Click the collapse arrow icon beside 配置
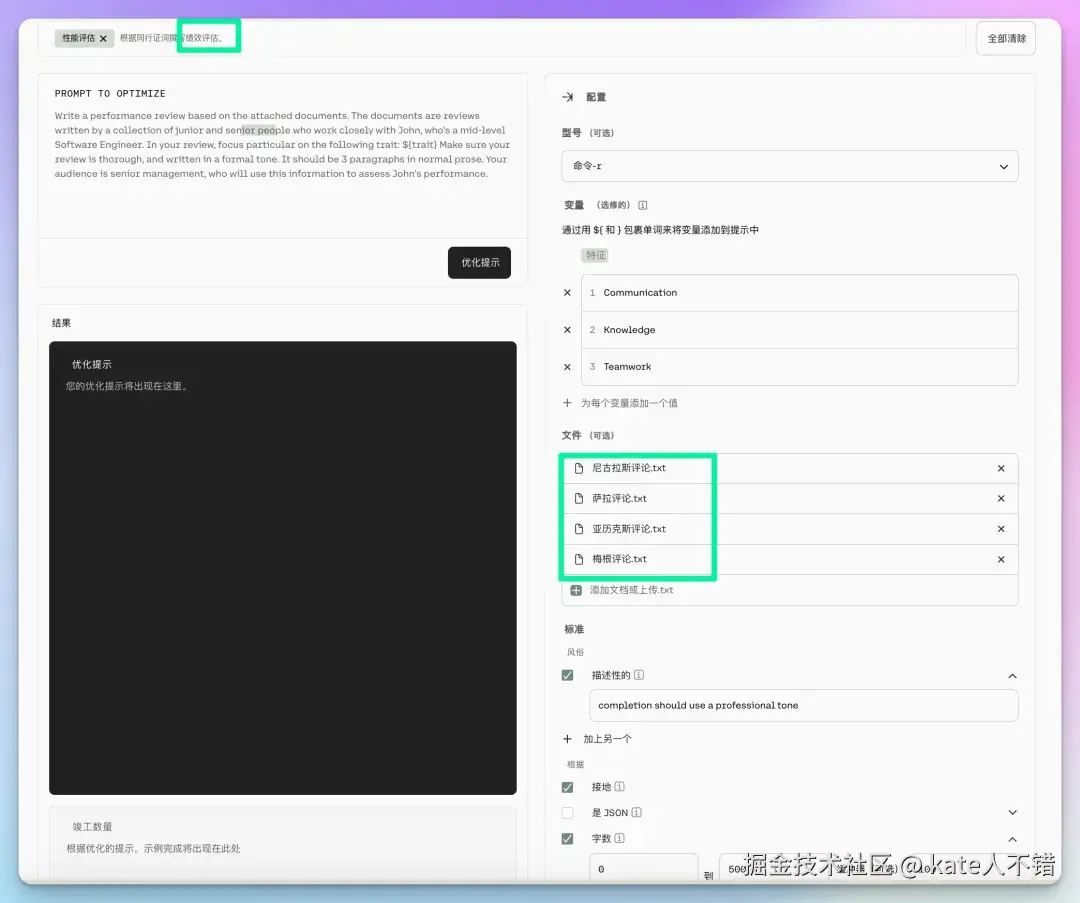This screenshot has height=903, width=1080. coord(568,97)
